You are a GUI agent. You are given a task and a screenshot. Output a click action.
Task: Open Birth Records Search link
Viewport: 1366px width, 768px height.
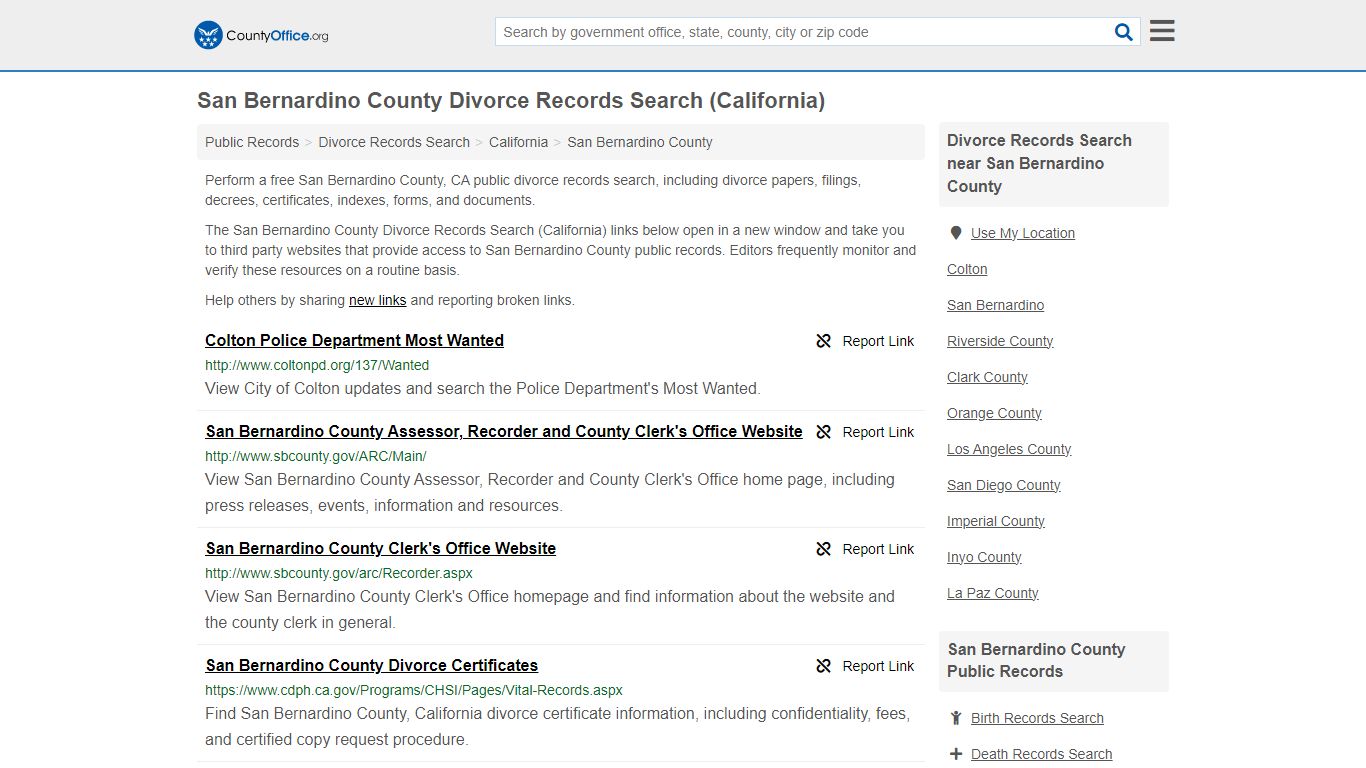pos(1037,718)
